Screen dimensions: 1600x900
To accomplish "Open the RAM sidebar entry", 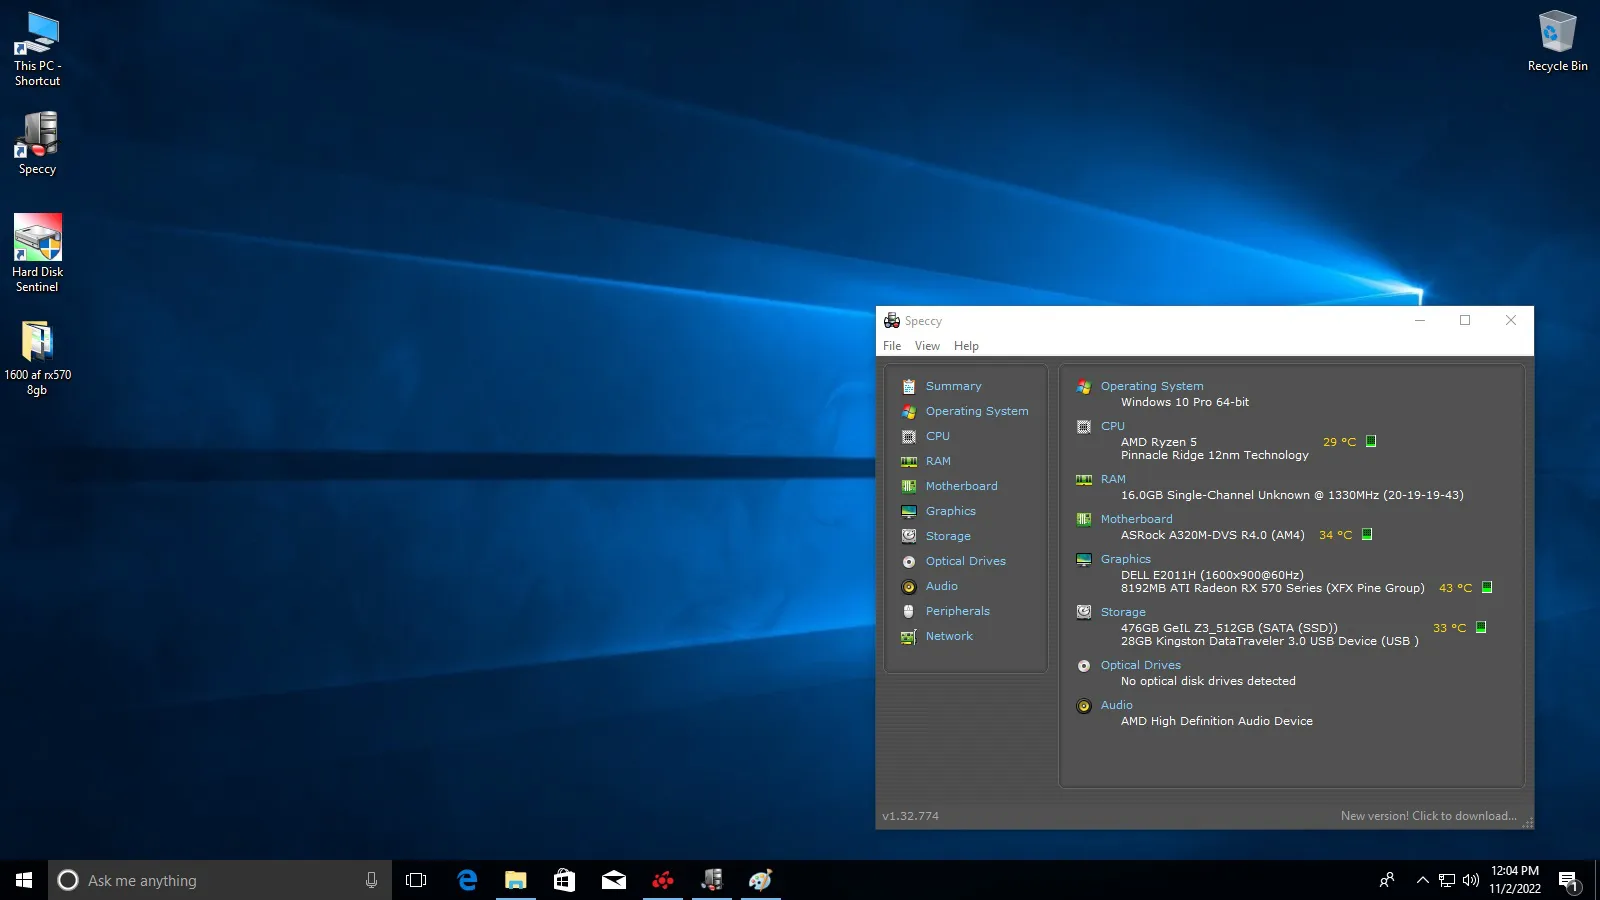I will pos(937,461).
